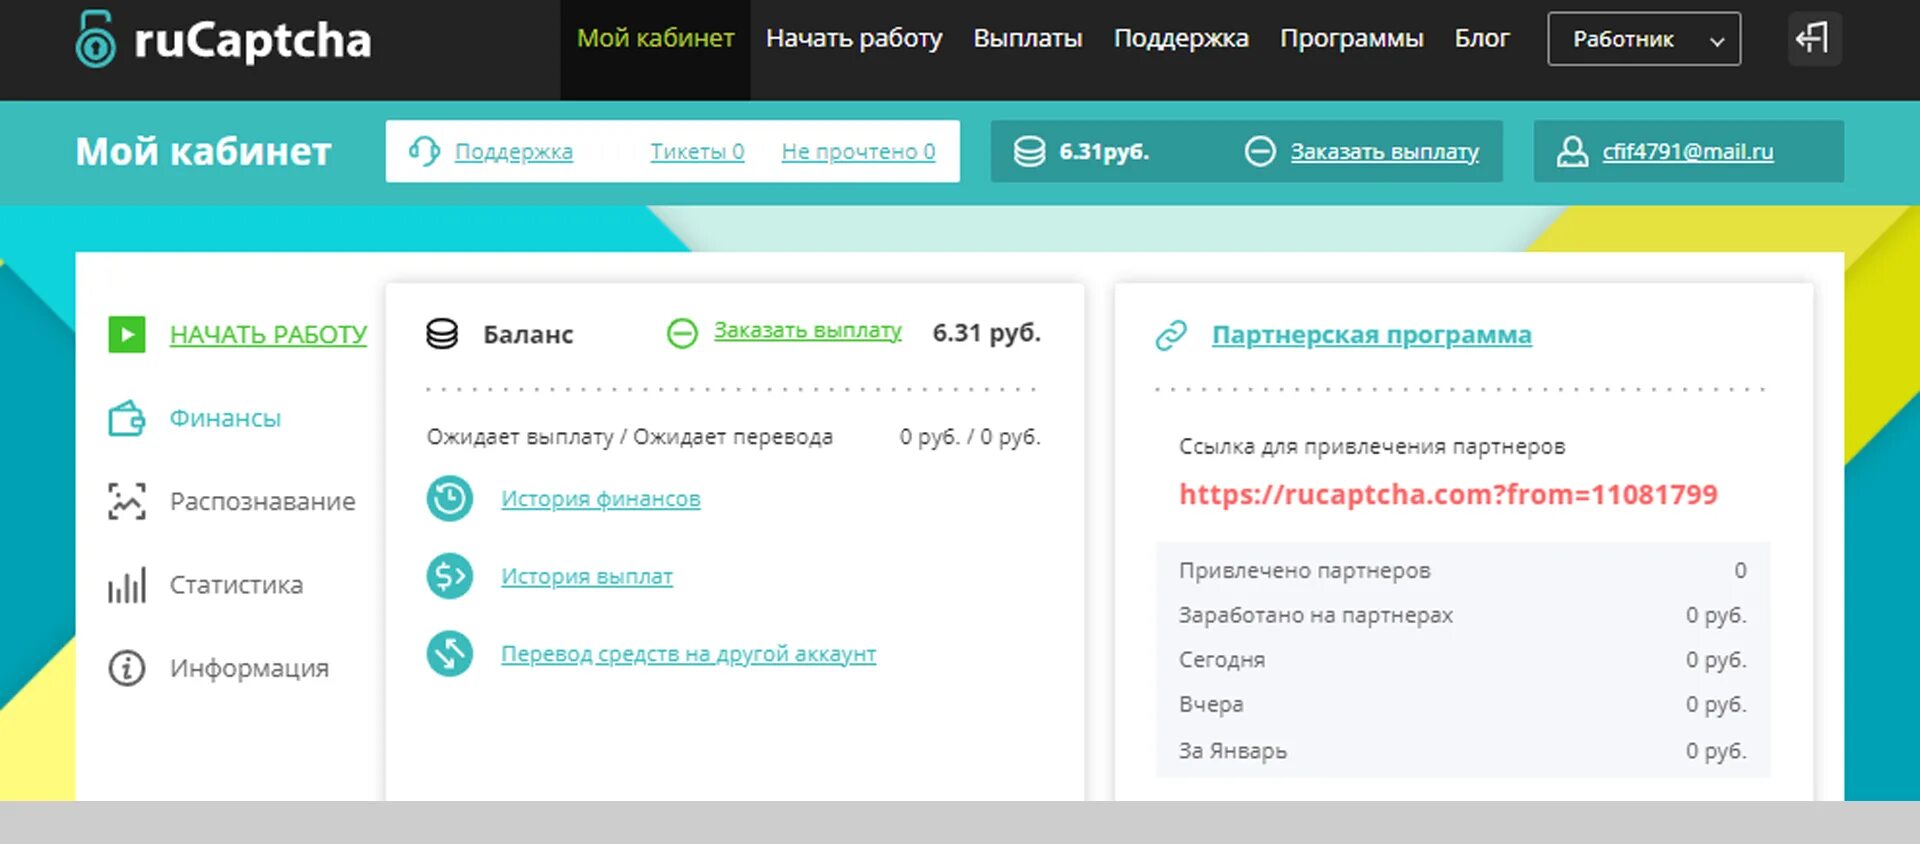
Task: Open the Программы menu item
Action: pyautogui.click(x=1351, y=38)
